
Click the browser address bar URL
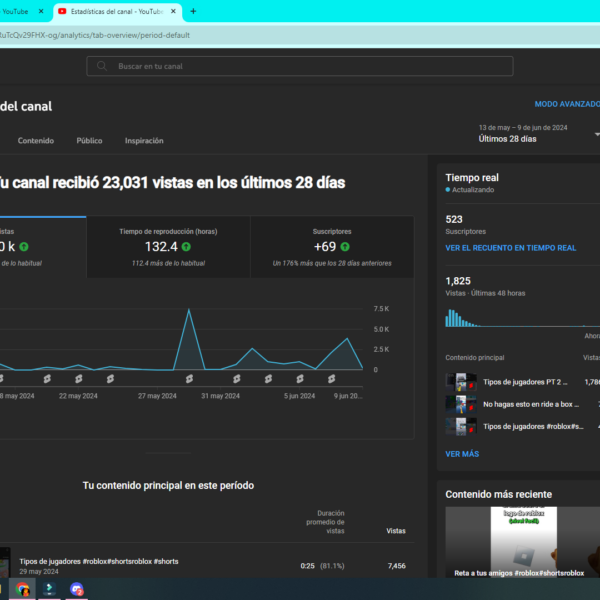[x=94, y=35]
